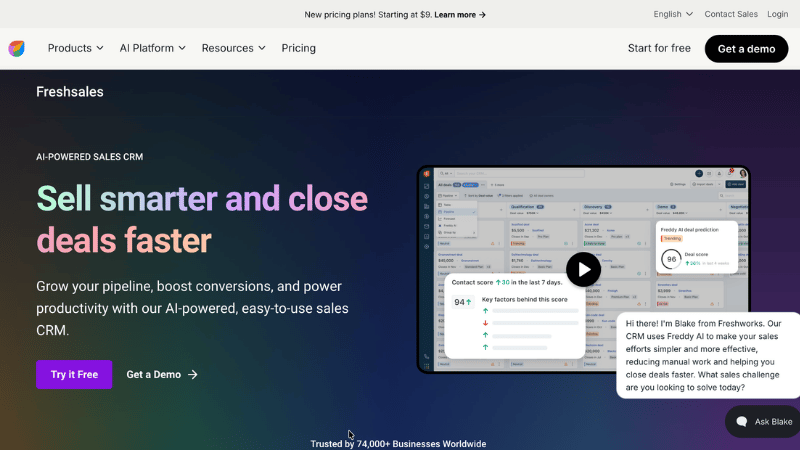Click the Contact score card in preview
The image size is (800, 450).
515,316
